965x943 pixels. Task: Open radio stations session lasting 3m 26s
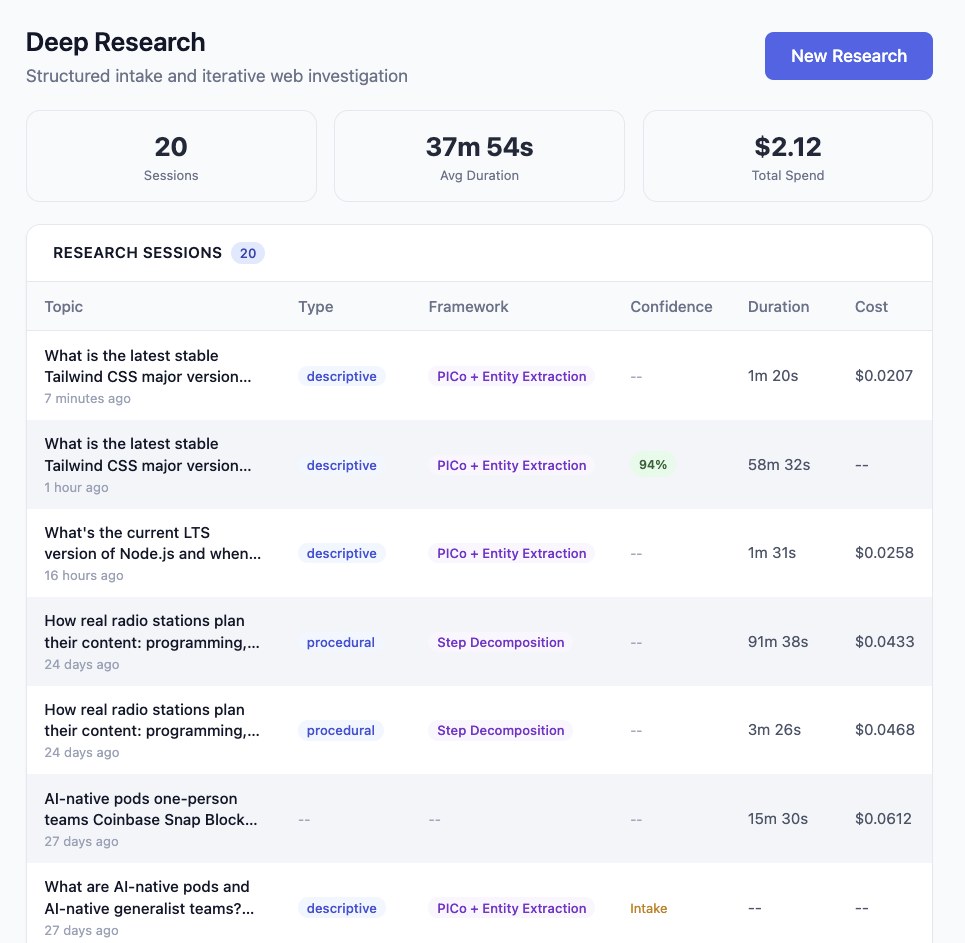(x=479, y=730)
